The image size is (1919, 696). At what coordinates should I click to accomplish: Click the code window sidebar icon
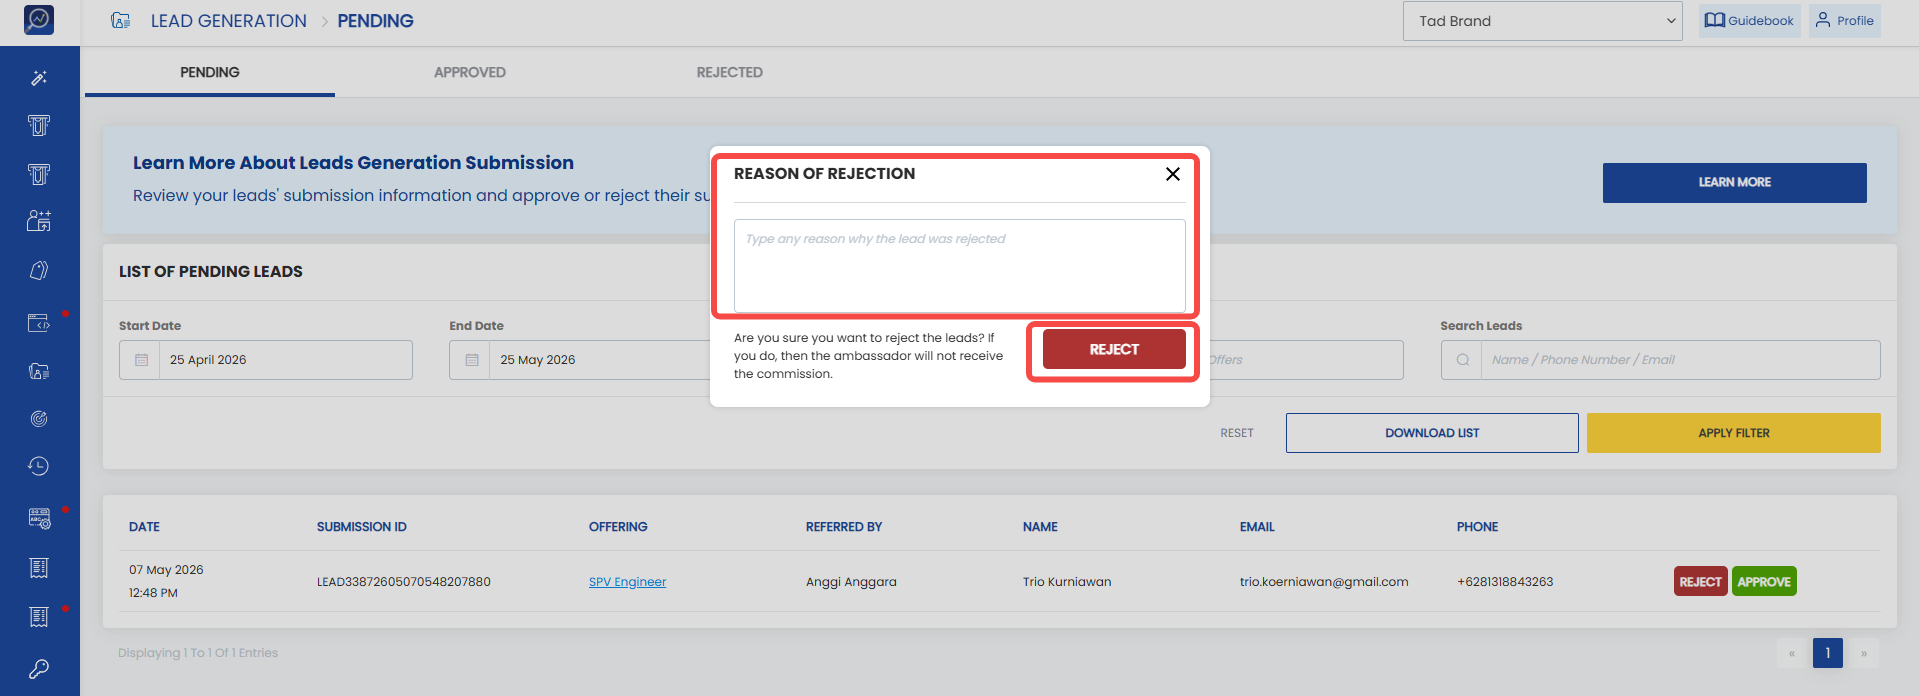[39, 323]
